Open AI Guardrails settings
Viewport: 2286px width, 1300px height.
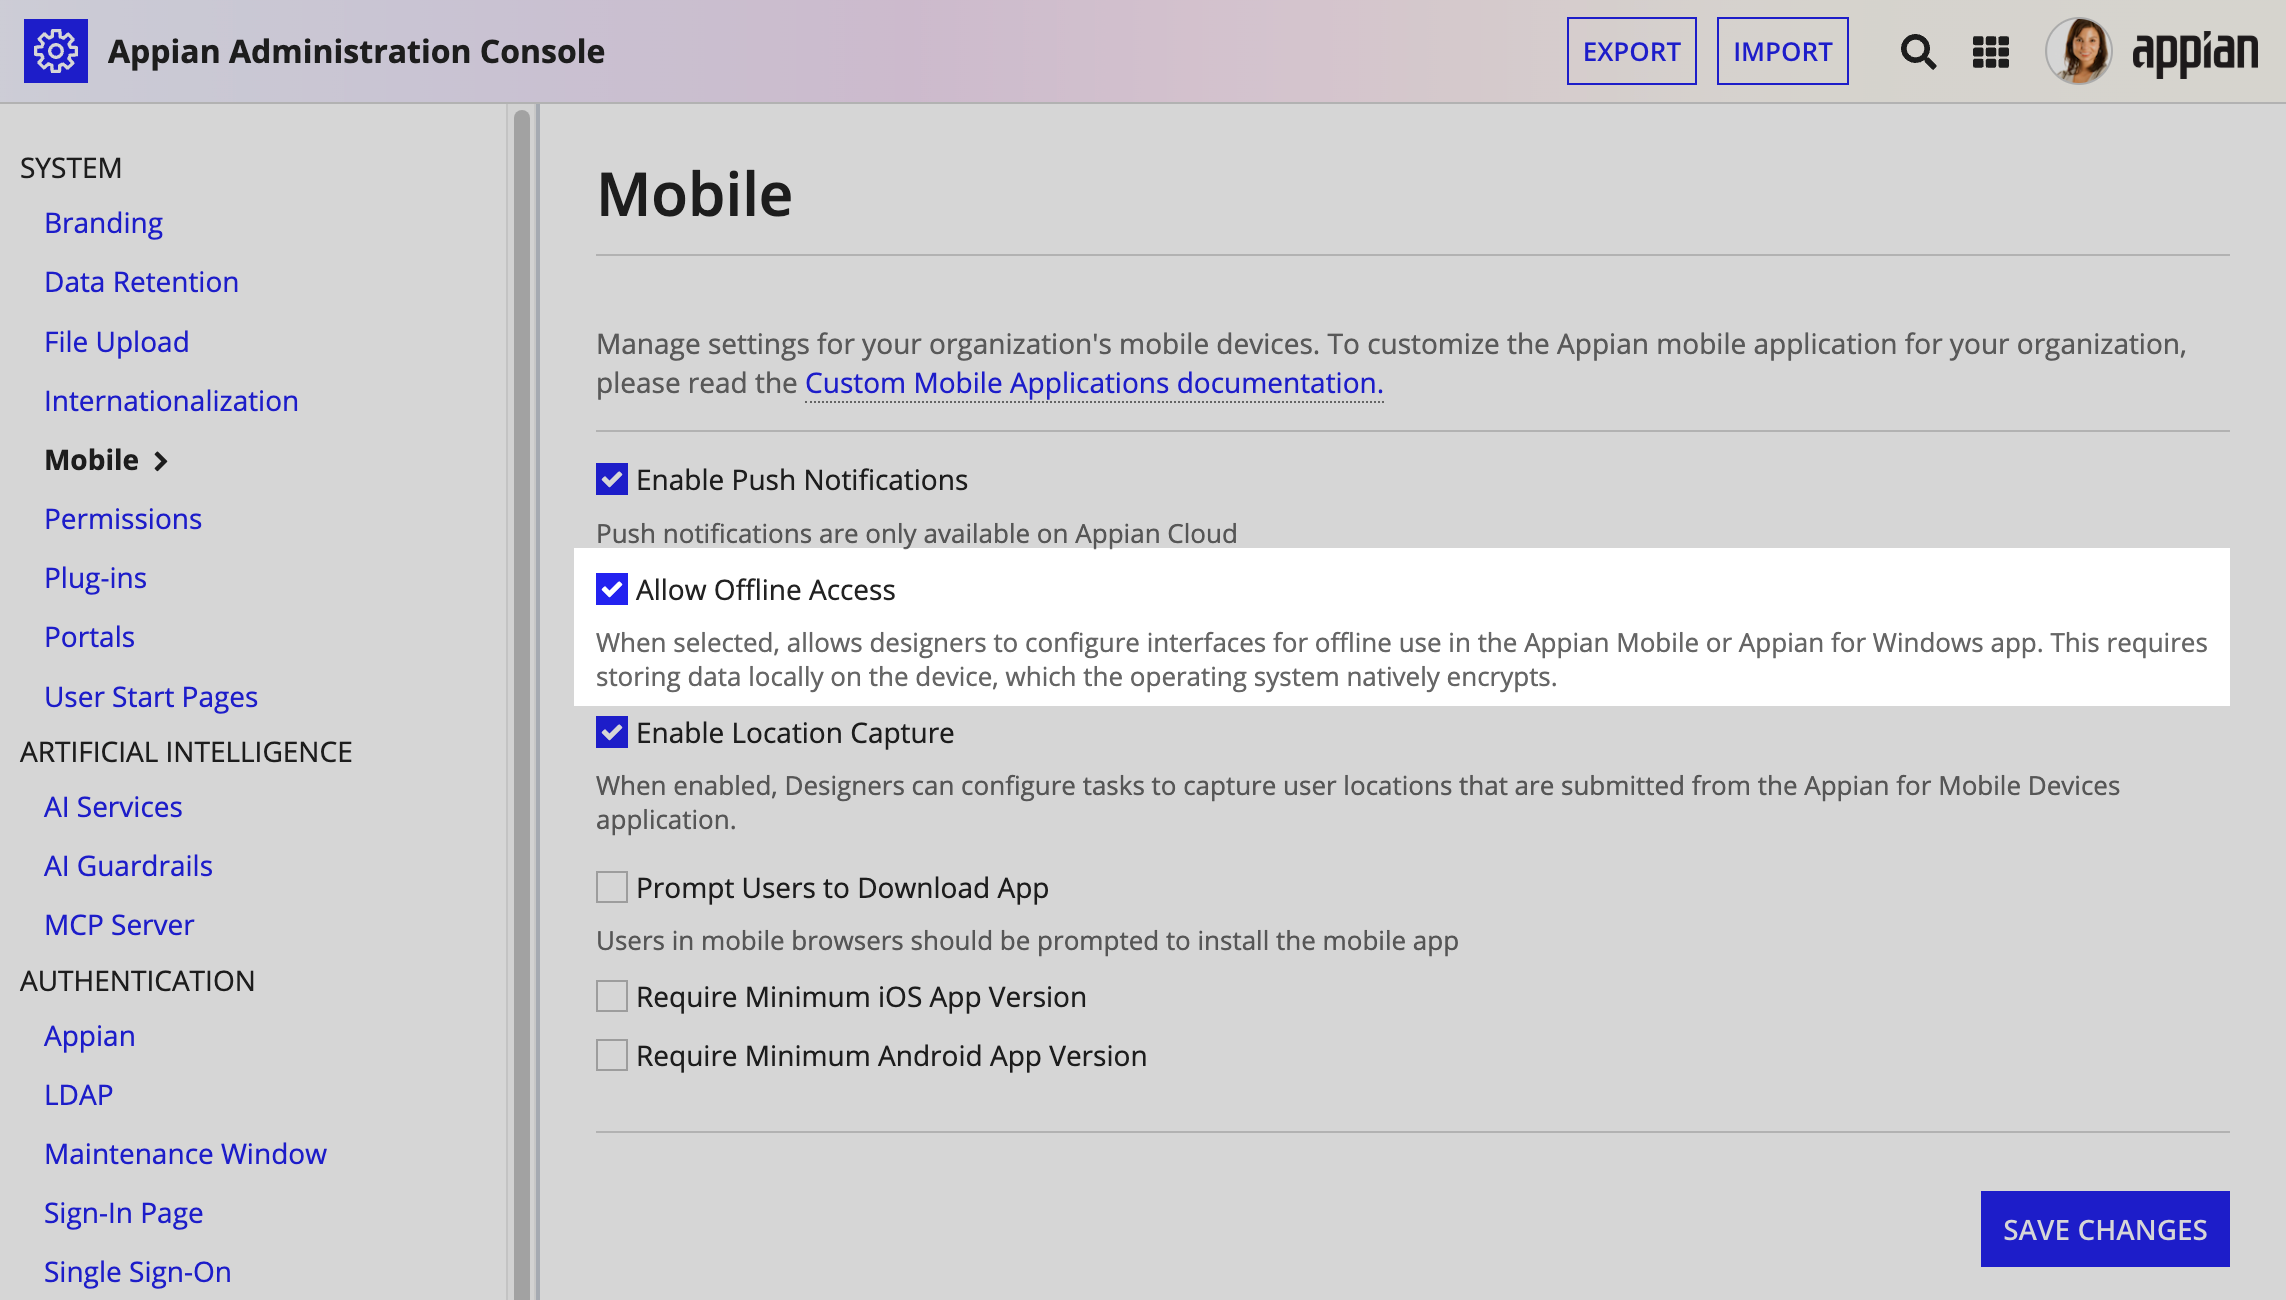click(x=128, y=866)
